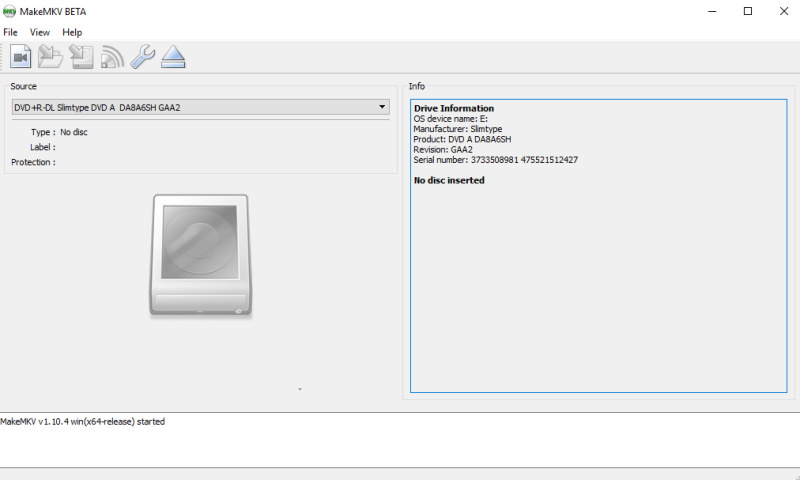Click the Open files video camera icon
Viewport: 800px width, 480px height.
(20, 57)
